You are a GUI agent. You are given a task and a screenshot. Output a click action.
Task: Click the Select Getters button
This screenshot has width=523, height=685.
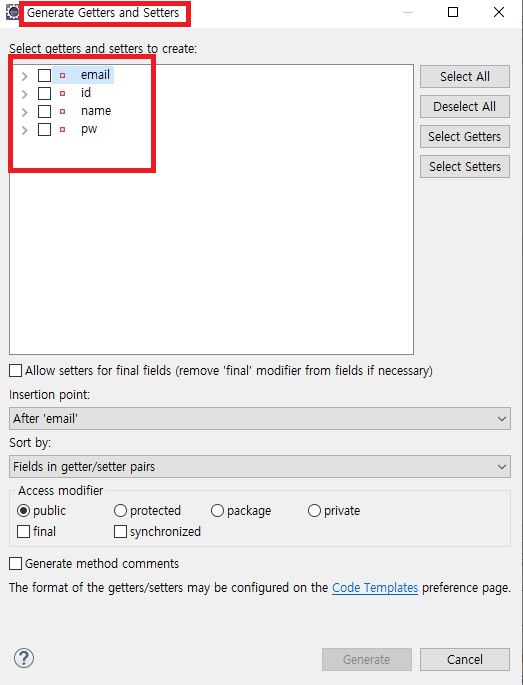(x=465, y=136)
